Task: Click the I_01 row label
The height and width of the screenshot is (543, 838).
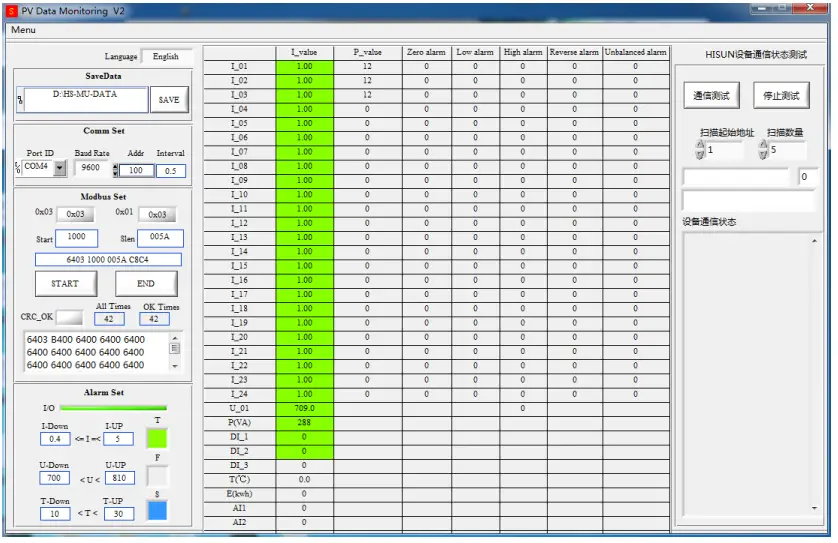Action: [239, 66]
